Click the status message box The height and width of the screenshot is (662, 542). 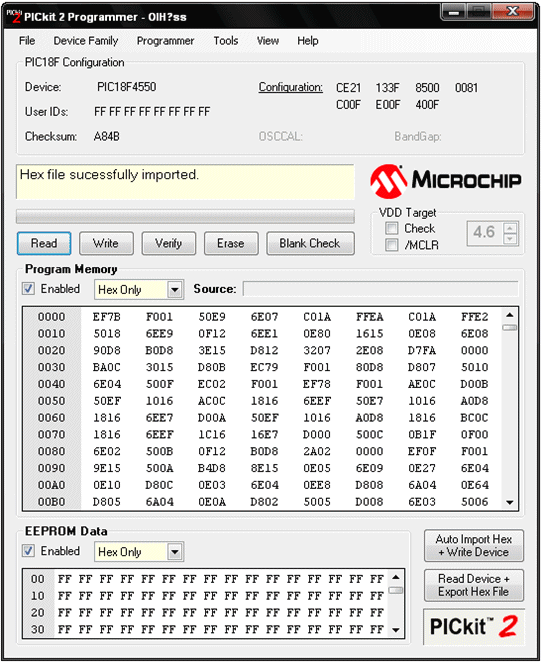coord(185,182)
